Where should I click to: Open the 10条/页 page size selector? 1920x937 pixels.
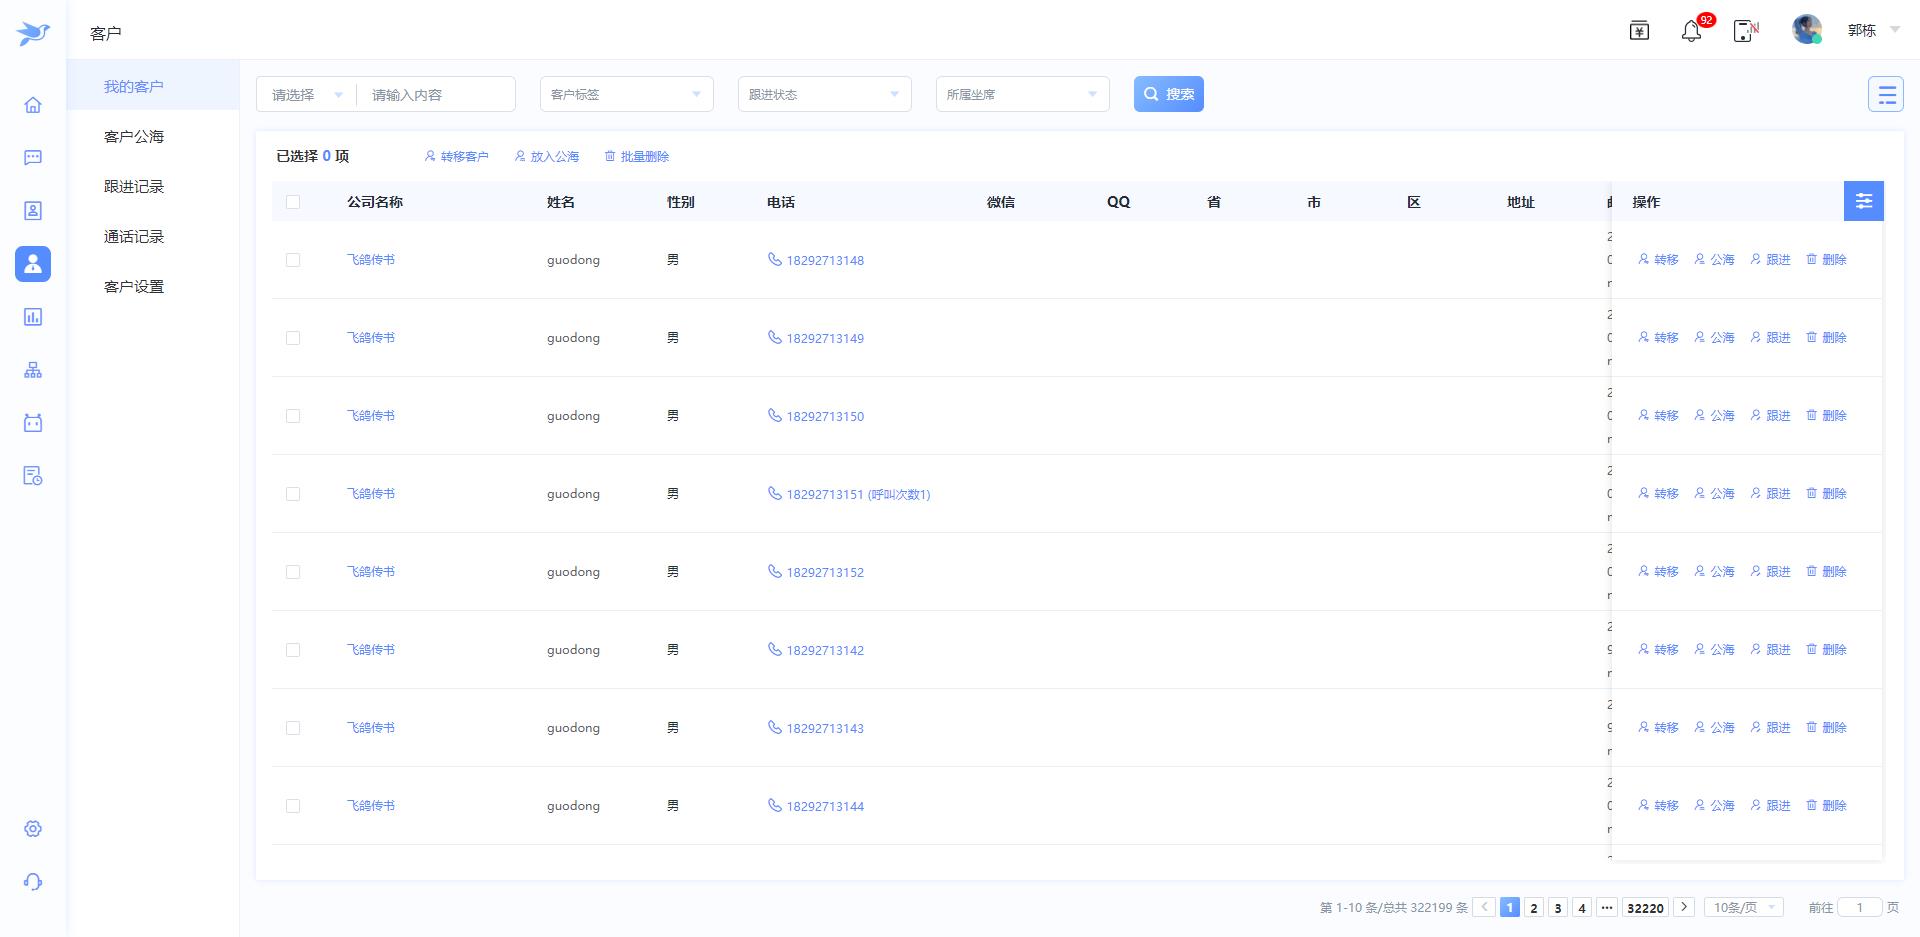(1743, 907)
